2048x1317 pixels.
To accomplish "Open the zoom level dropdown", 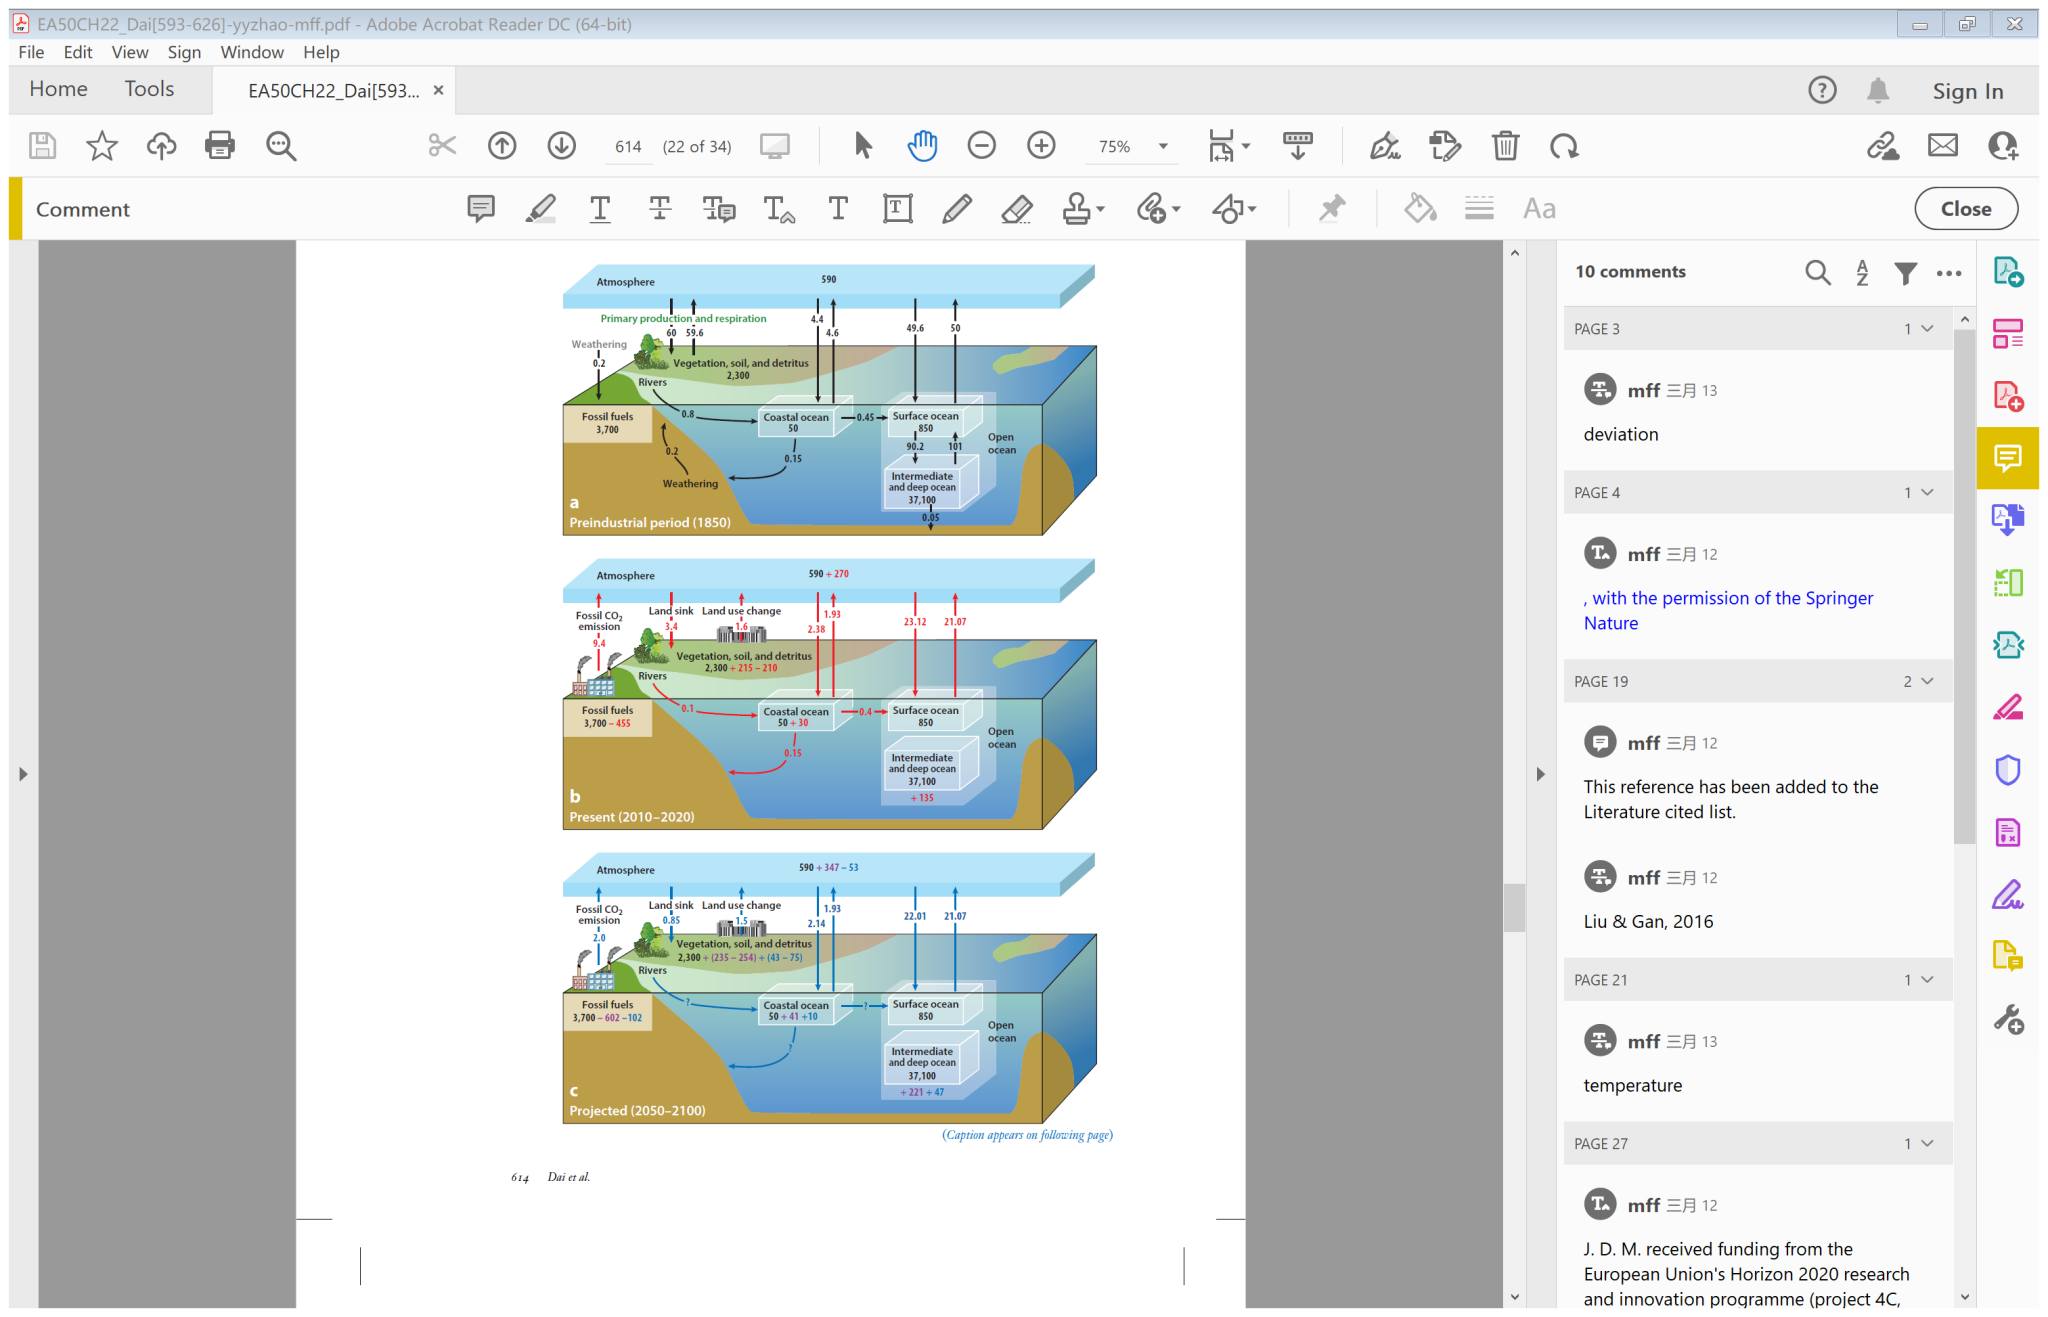I will coord(1163,146).
